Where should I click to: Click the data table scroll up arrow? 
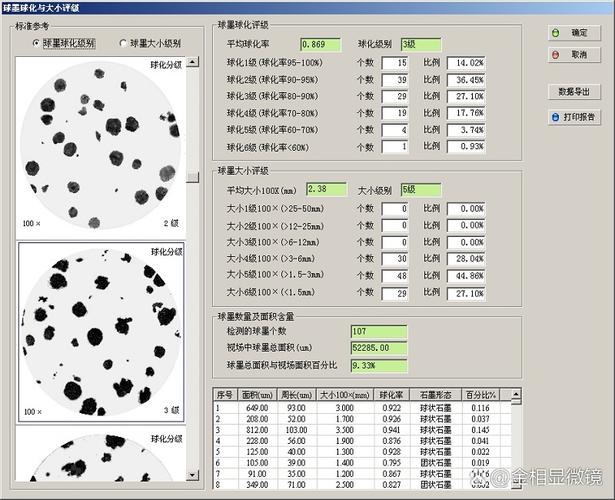[516, 394]
